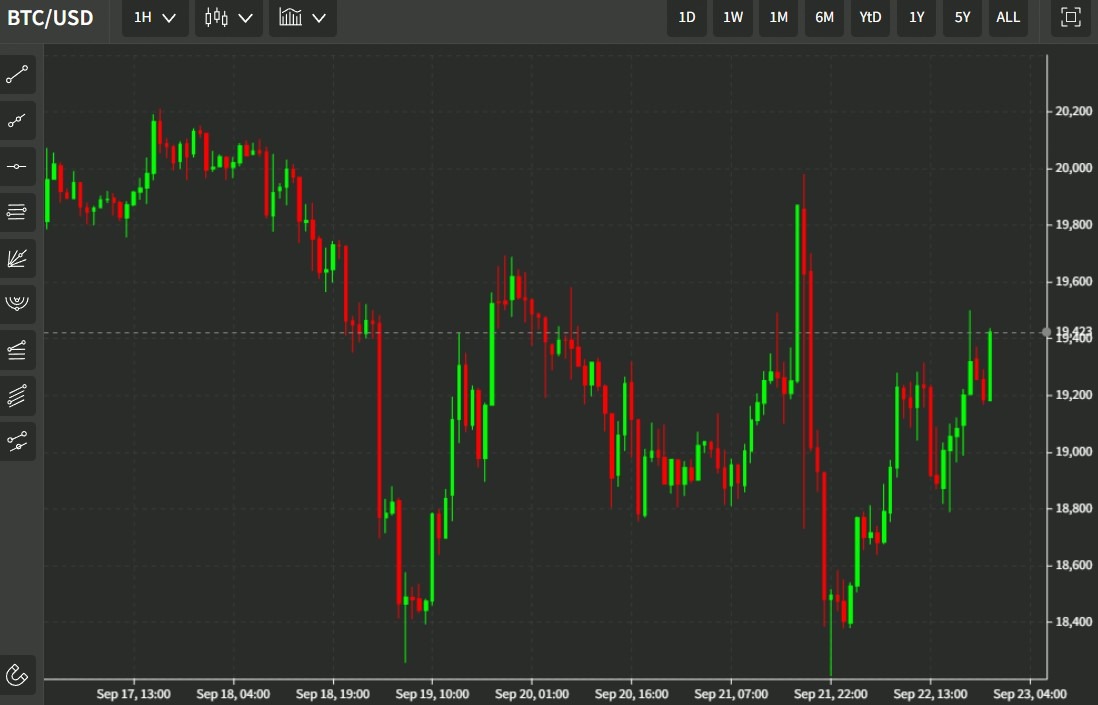The image size is (1098, 705).
Task: Click the Sep 20, 16:00 time label
Action: (632, 694)
